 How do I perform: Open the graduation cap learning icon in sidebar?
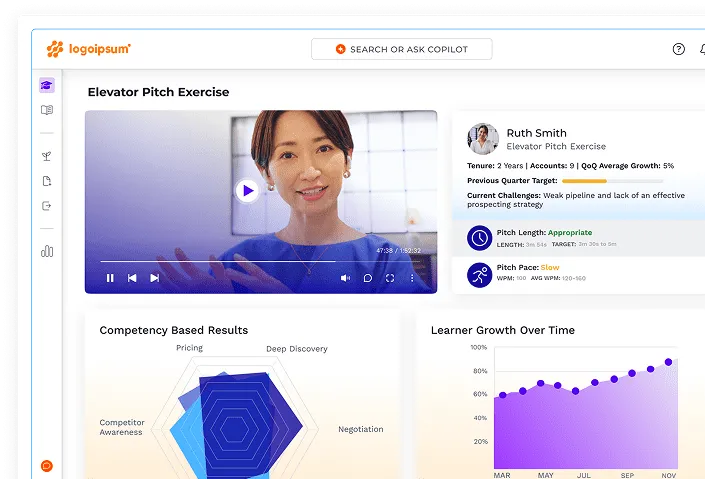tap(47, 86)
